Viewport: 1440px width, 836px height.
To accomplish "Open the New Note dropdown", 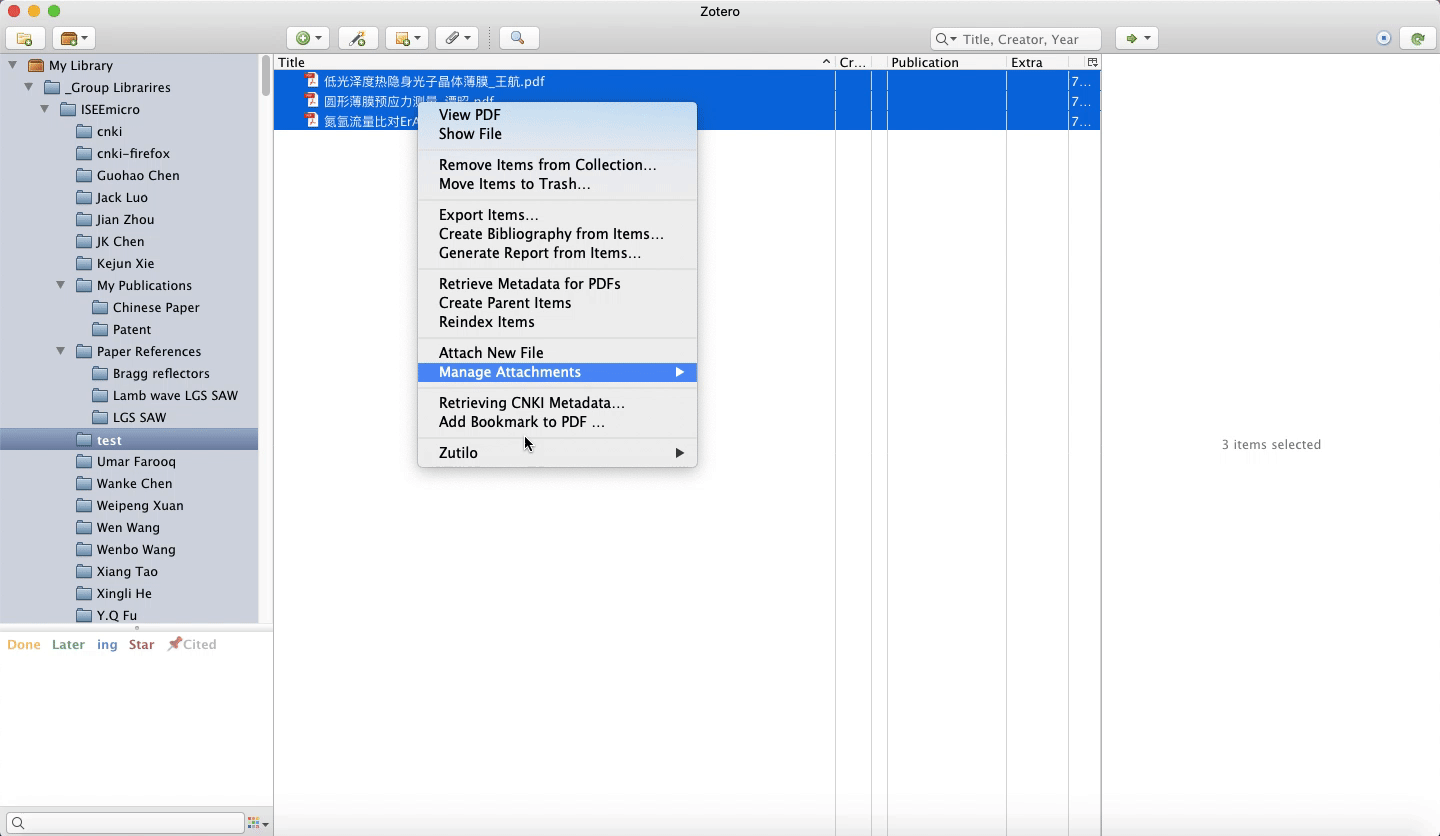I will tap(406, 38).
